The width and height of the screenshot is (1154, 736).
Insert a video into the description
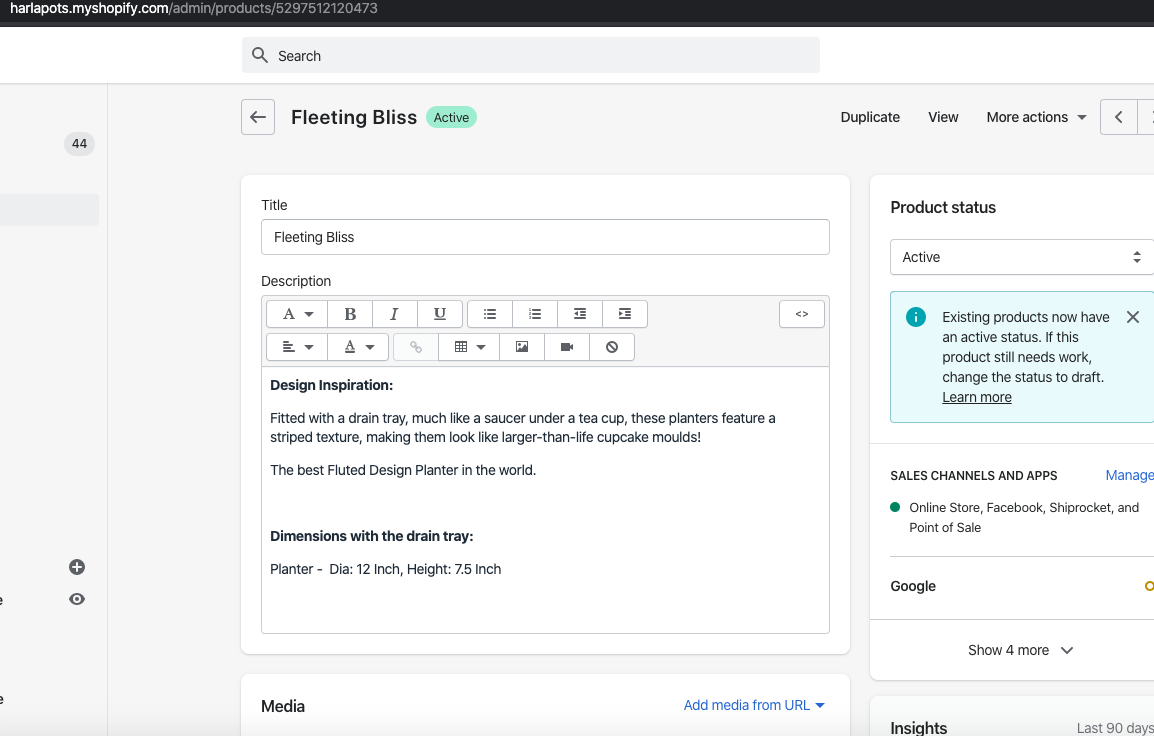pos(566,346)
